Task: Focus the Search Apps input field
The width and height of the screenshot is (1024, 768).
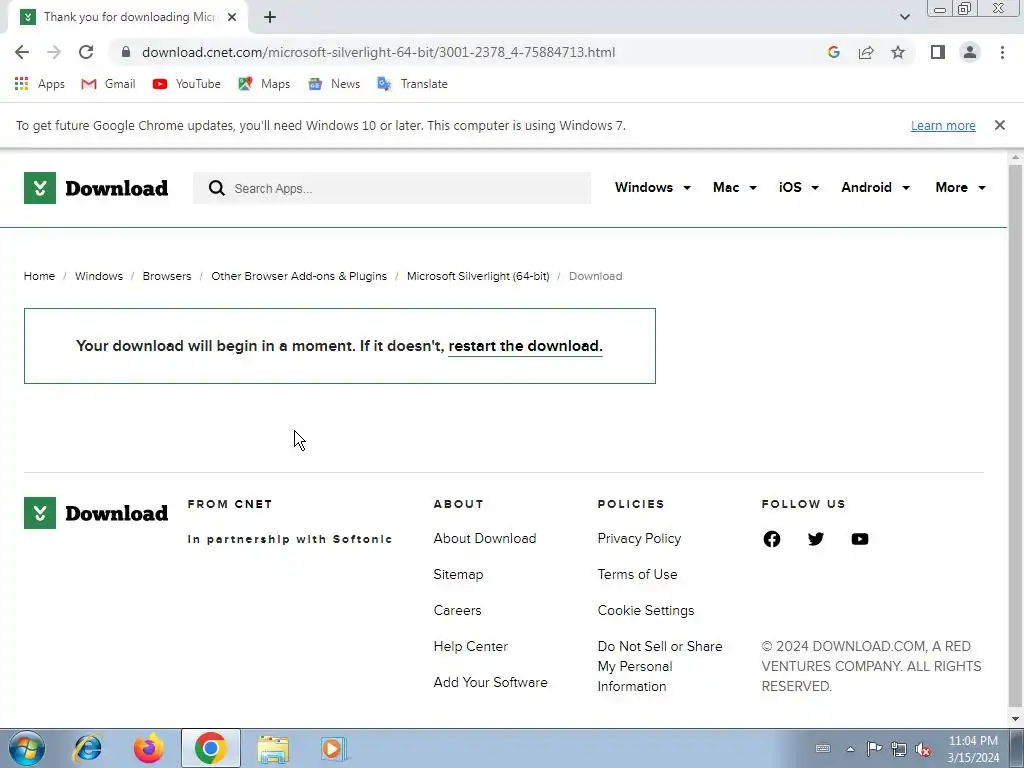Action: point(392,188)
